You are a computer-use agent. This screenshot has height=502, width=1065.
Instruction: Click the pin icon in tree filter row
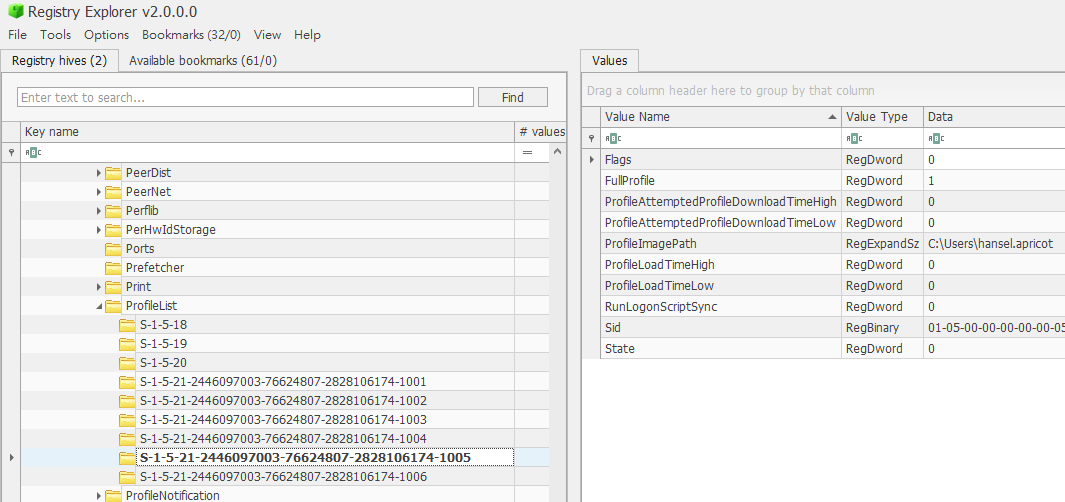point(11,153)
